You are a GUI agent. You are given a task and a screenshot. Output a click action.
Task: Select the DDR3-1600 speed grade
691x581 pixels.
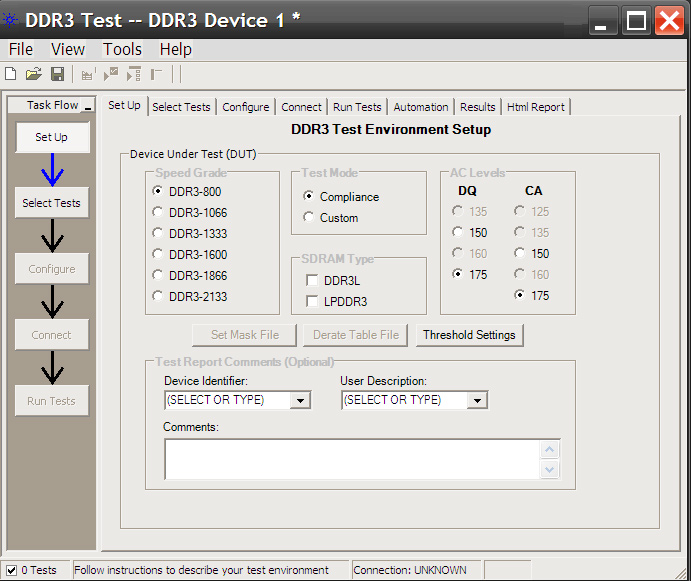click(158, 255)
